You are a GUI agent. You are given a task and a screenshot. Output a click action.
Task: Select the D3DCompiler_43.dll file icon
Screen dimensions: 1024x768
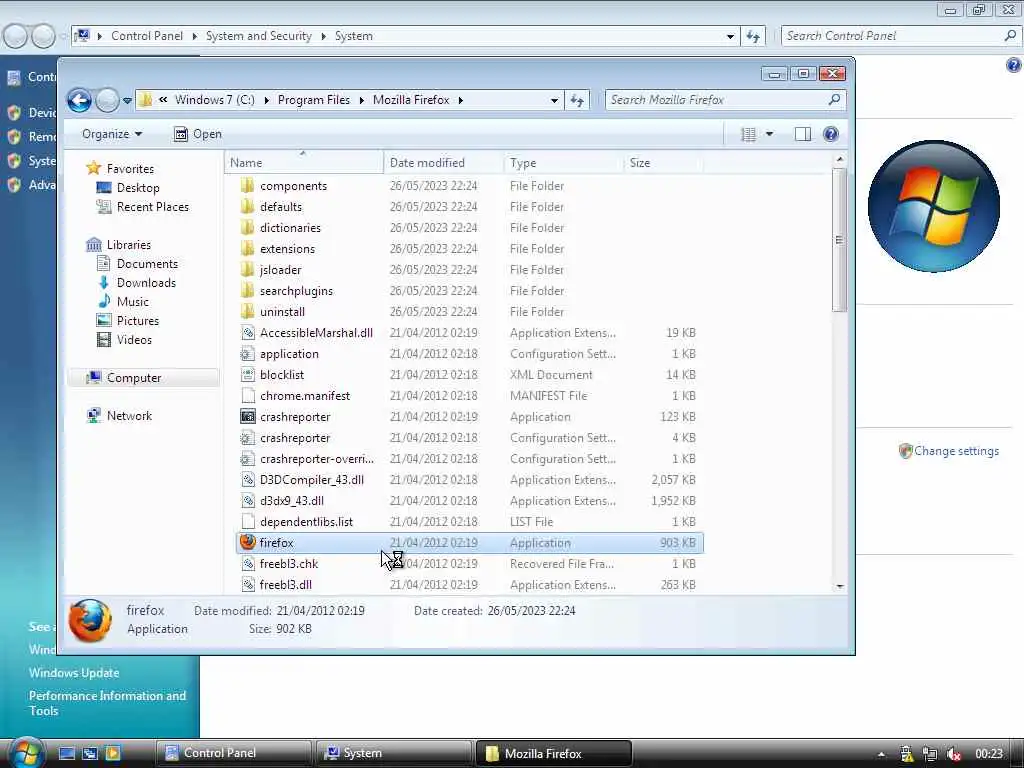248,479
